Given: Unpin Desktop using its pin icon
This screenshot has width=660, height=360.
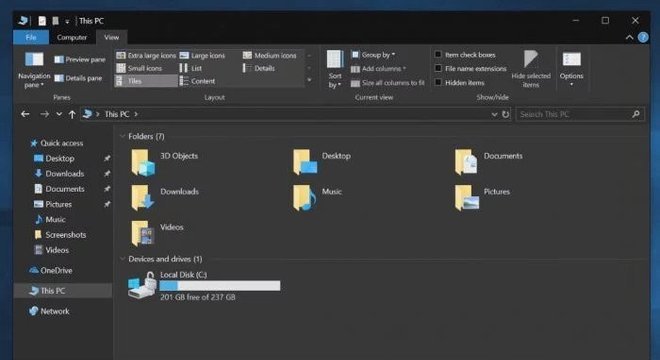Looking at the screenshot, I should tap(107, 158).
